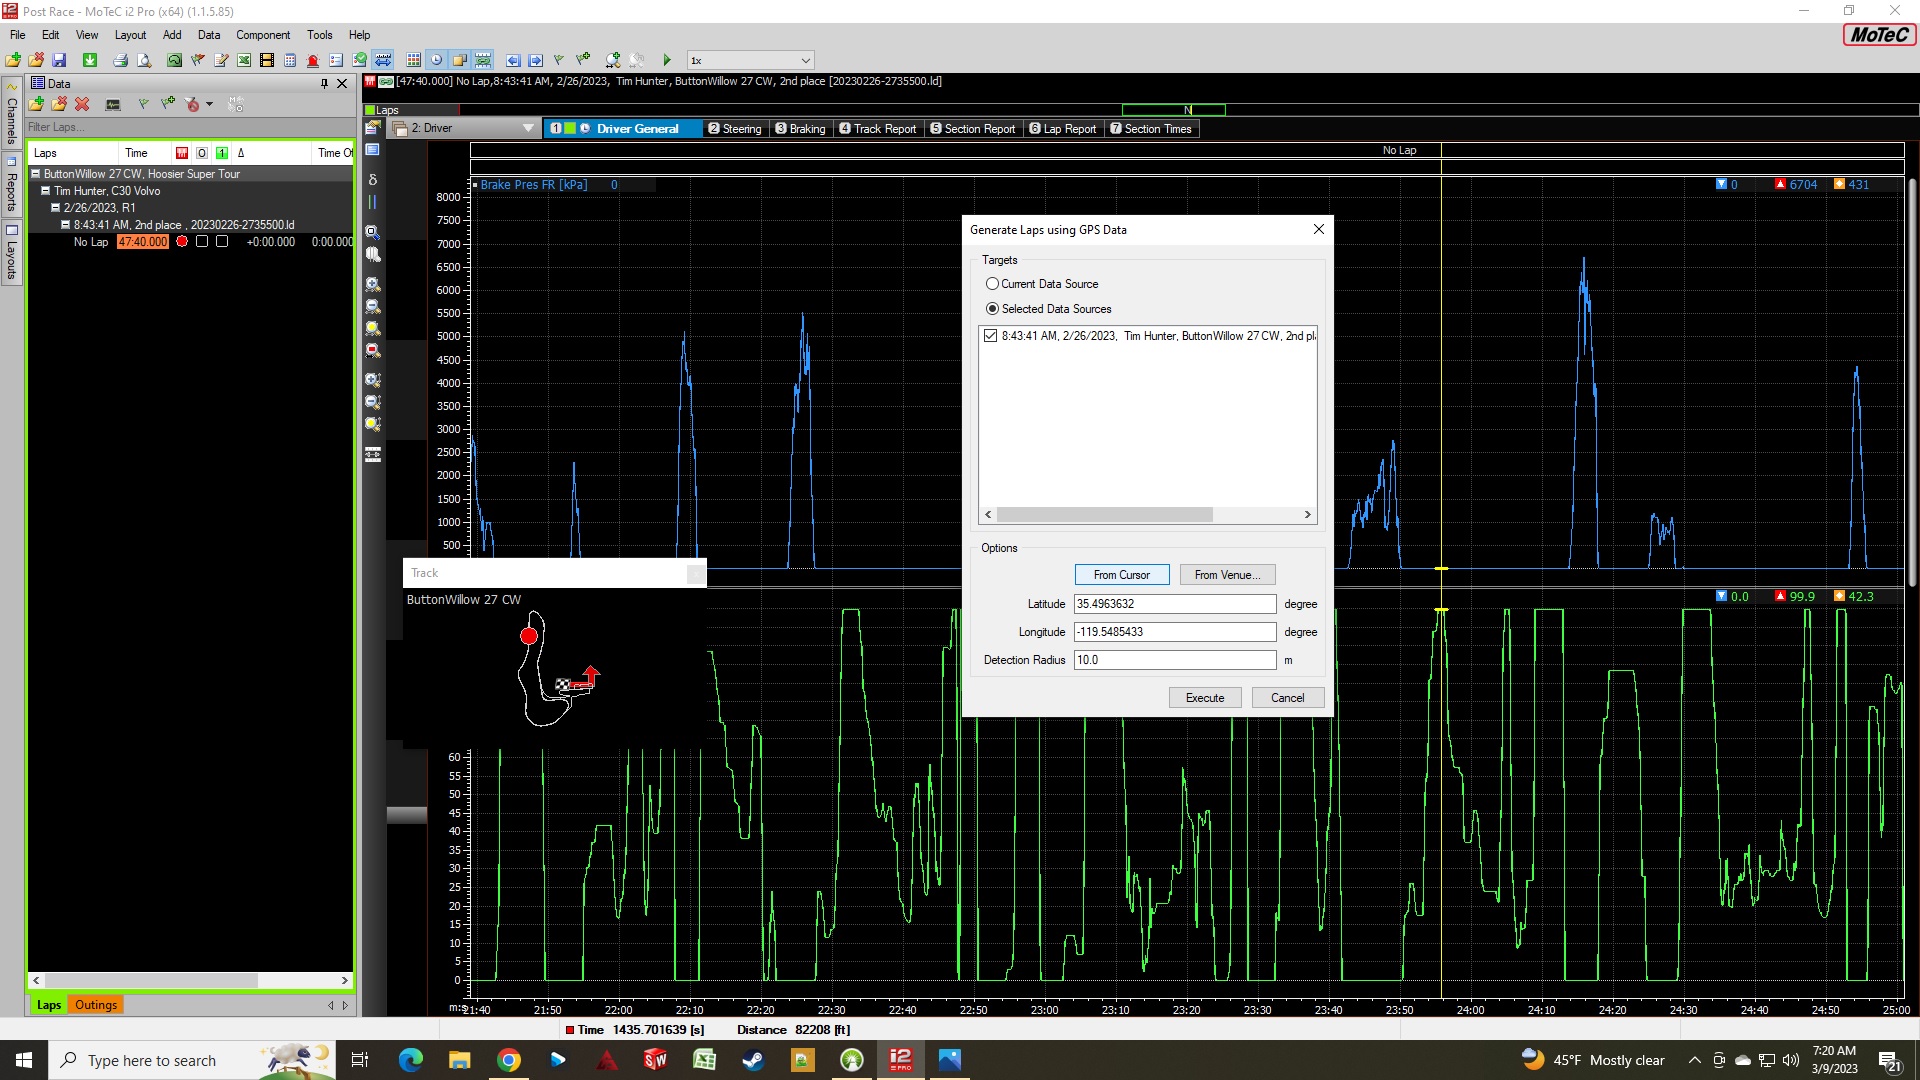The height and width of the screenshot is (1080, 1920).
Task: Click the previous blue arrow toolbar icon
Action: pos(513,60)
